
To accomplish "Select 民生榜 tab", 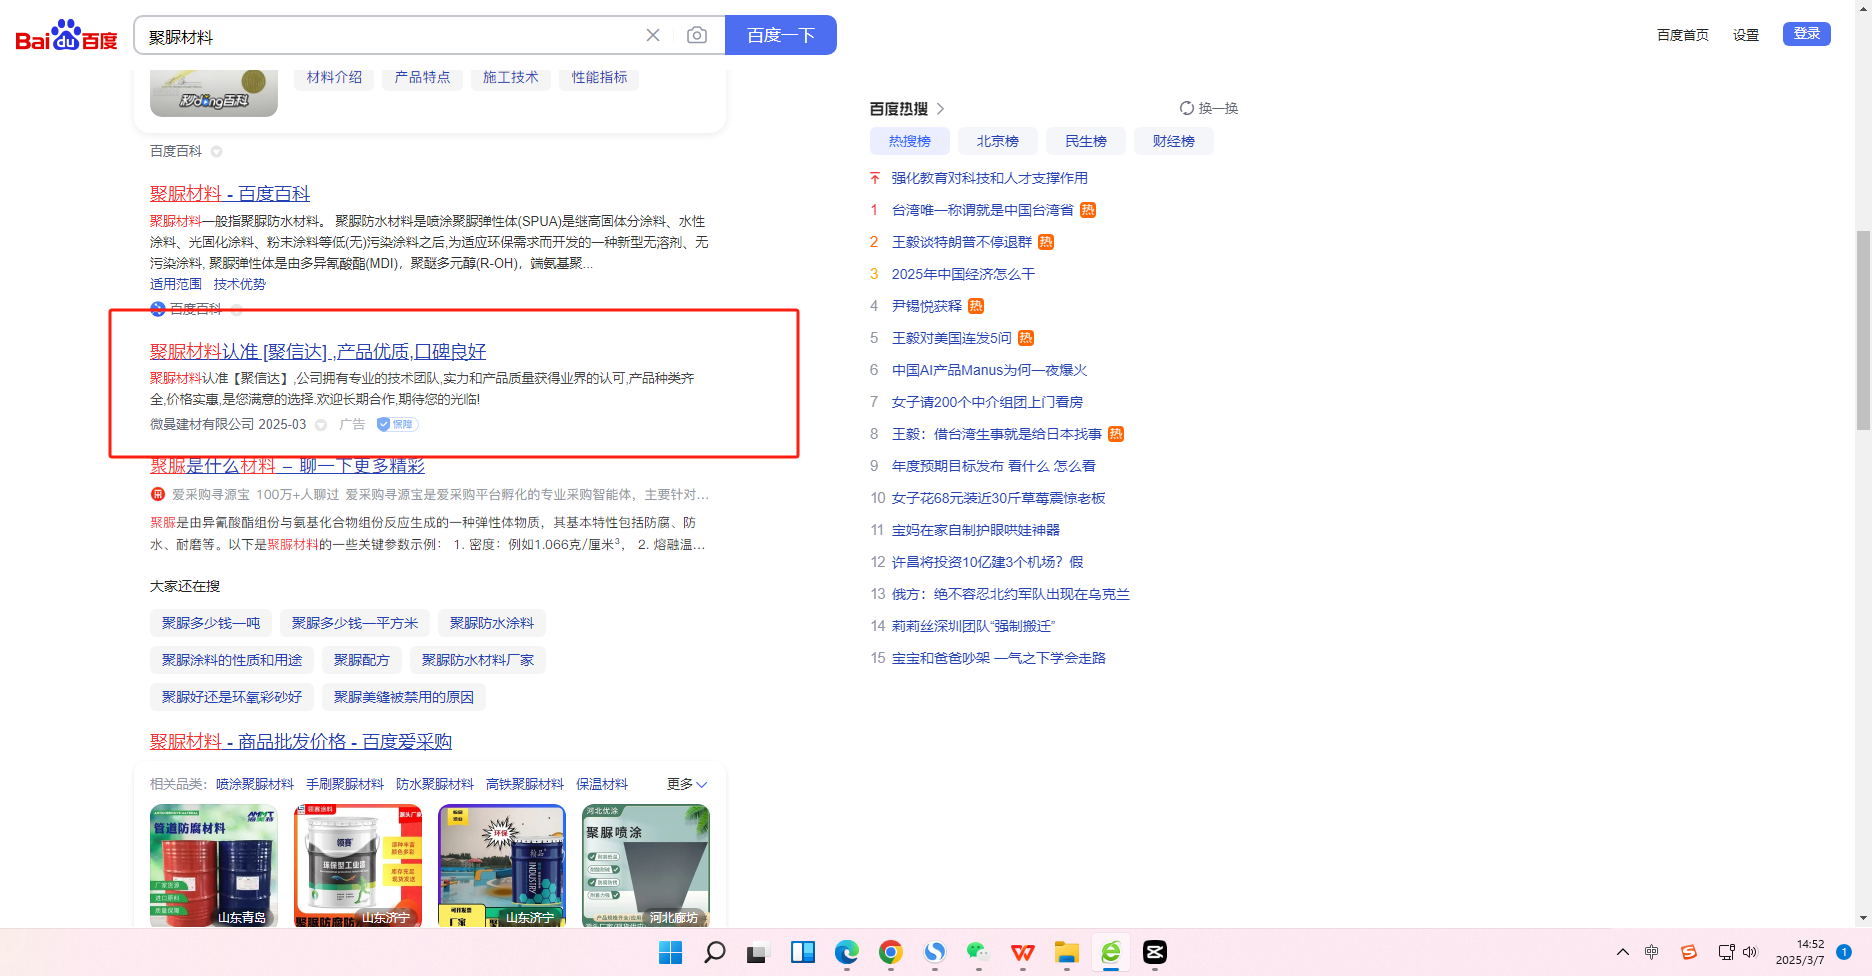I will 1085,141.
